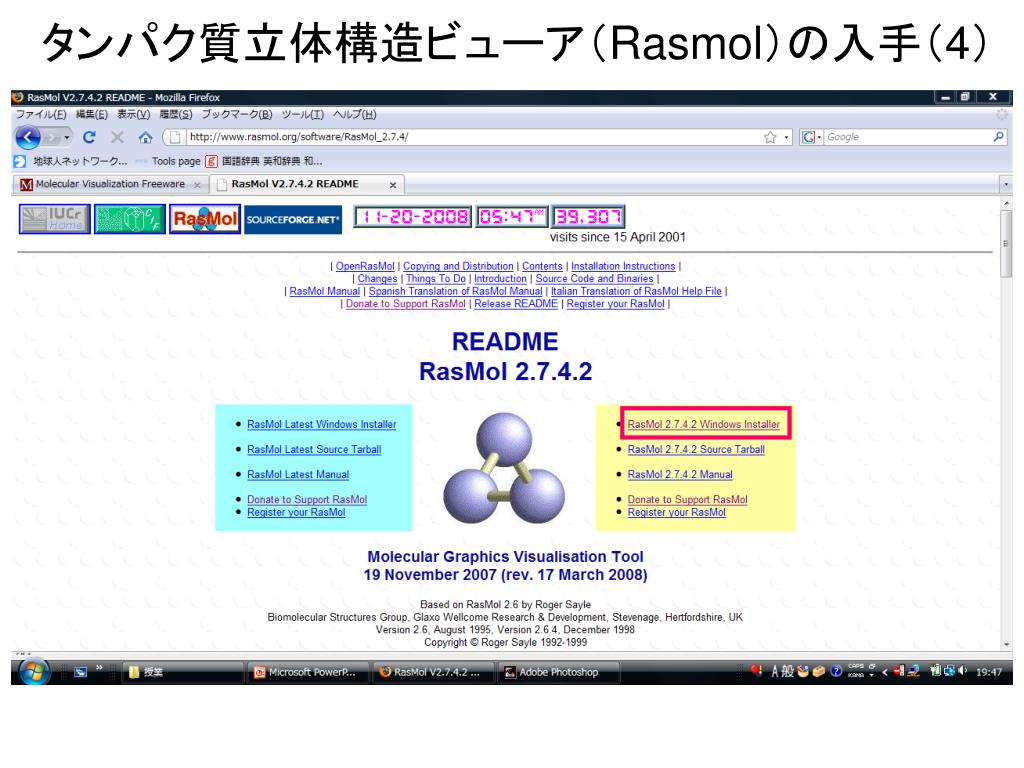
Task: Open the Things To Do link
Action: click(x=436, y=279)
